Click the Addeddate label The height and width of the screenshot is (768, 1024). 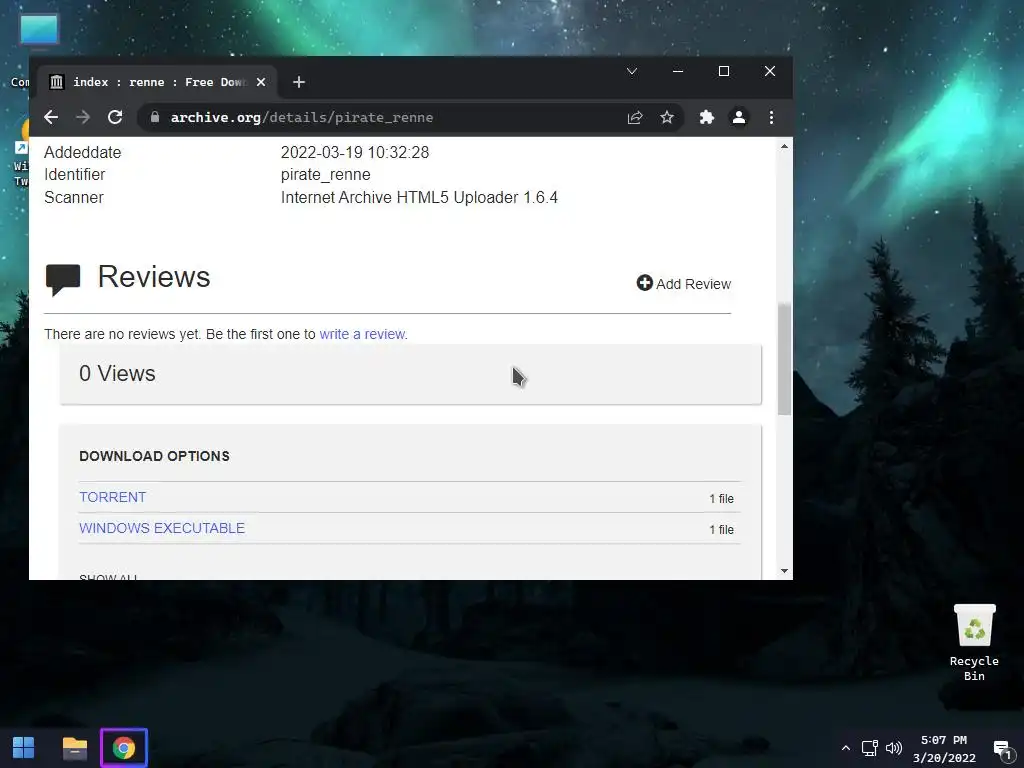[82, 152]
